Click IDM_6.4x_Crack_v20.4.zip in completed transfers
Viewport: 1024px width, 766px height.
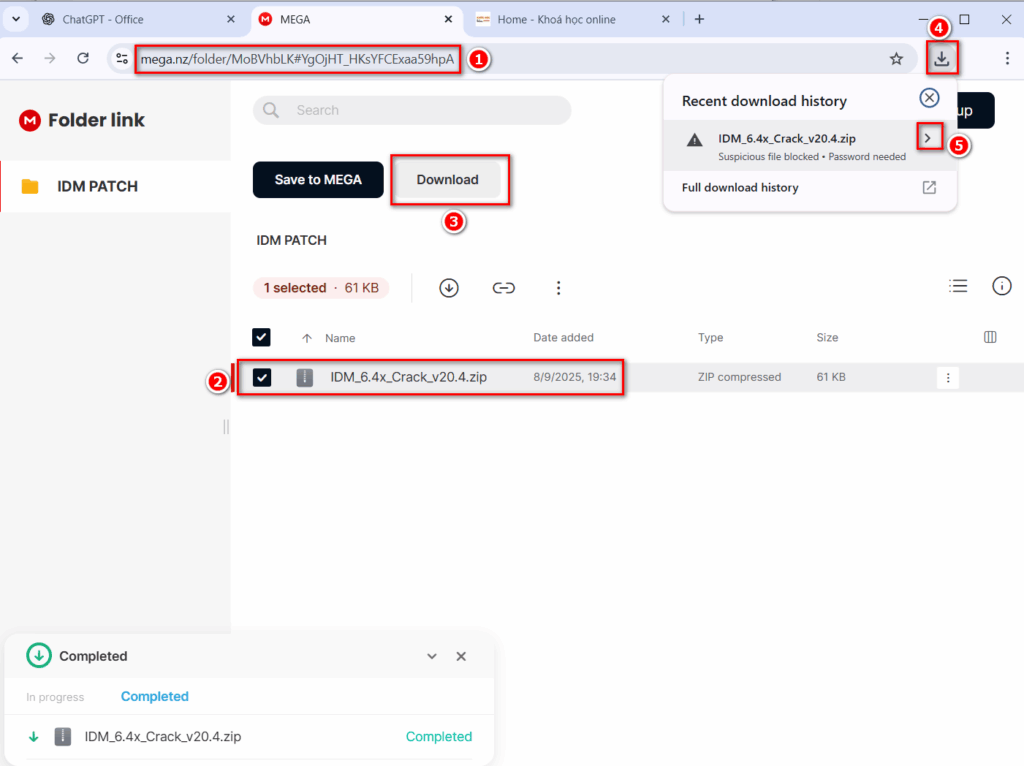(163, 737)
